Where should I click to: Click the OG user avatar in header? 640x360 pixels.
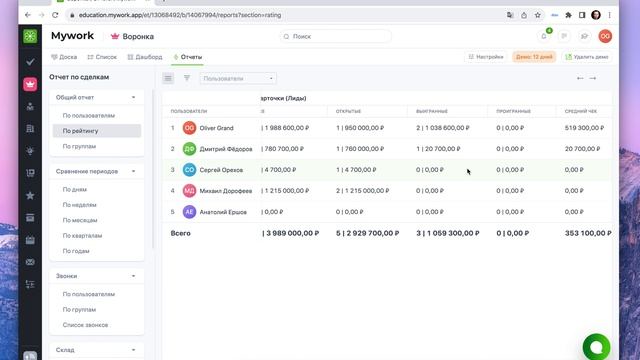click(605, 36)
